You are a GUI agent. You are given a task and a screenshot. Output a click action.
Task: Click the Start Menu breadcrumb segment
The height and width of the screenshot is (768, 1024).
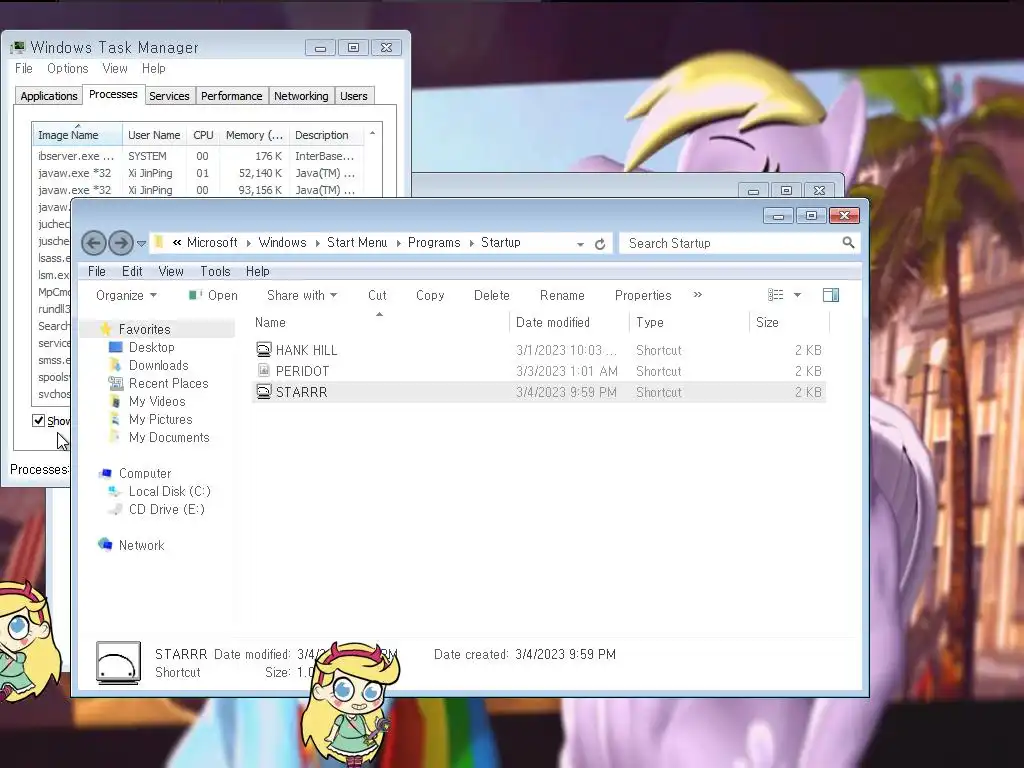click(x=357, y=242)
